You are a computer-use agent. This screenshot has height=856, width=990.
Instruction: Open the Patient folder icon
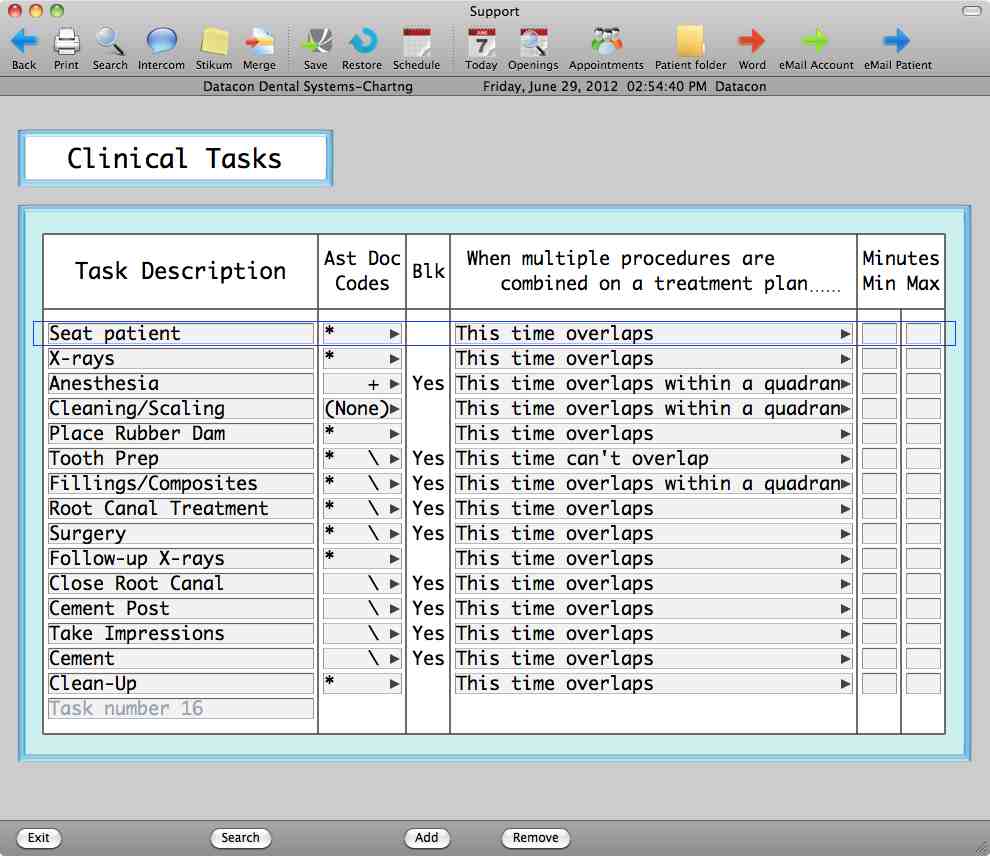pyautogui.click(x=690, y=42)
